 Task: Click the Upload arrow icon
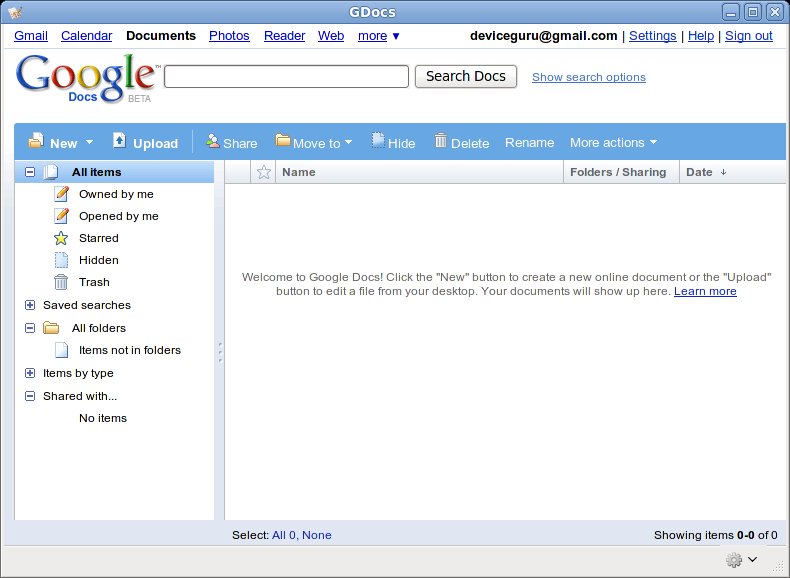point(119,141)
